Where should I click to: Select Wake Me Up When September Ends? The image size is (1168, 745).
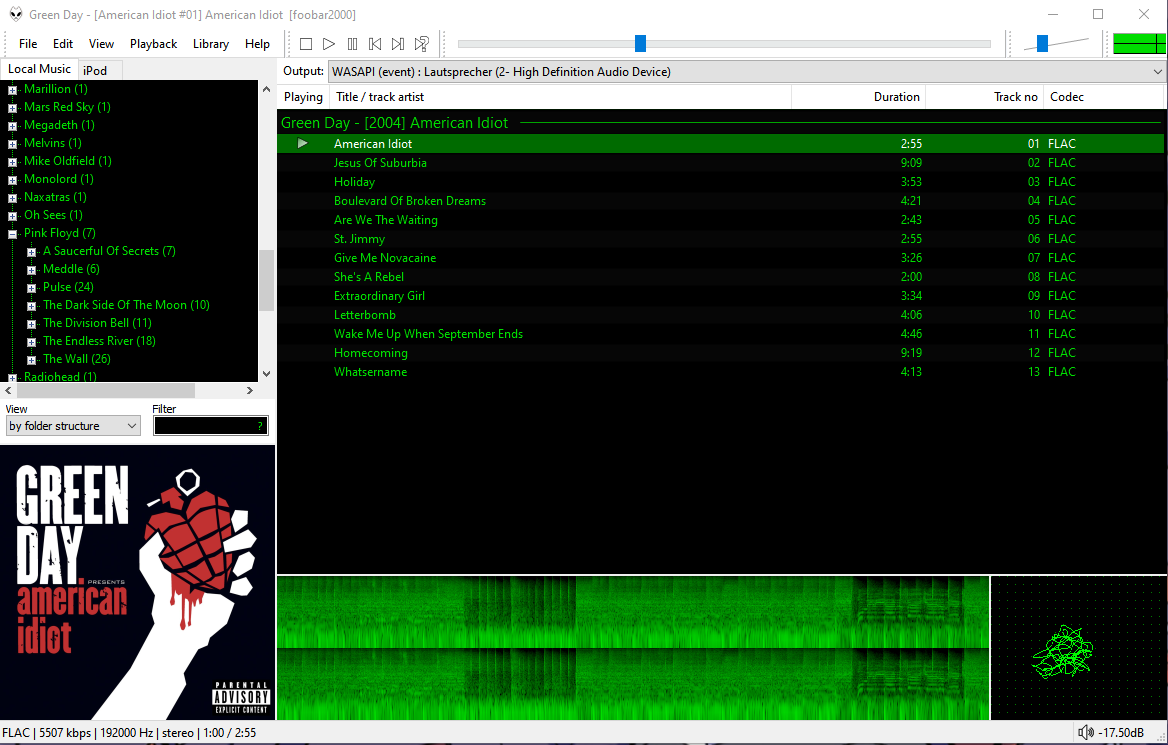click(720, 334)
